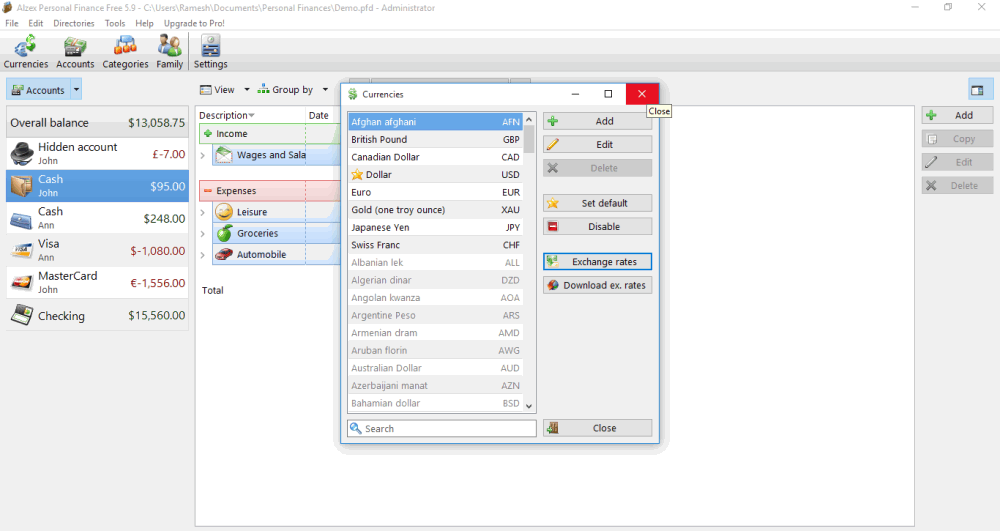Viewport: 1000px width, 531px height.
Task: Click John's Cash wallet icon
Action: point(22,186)
